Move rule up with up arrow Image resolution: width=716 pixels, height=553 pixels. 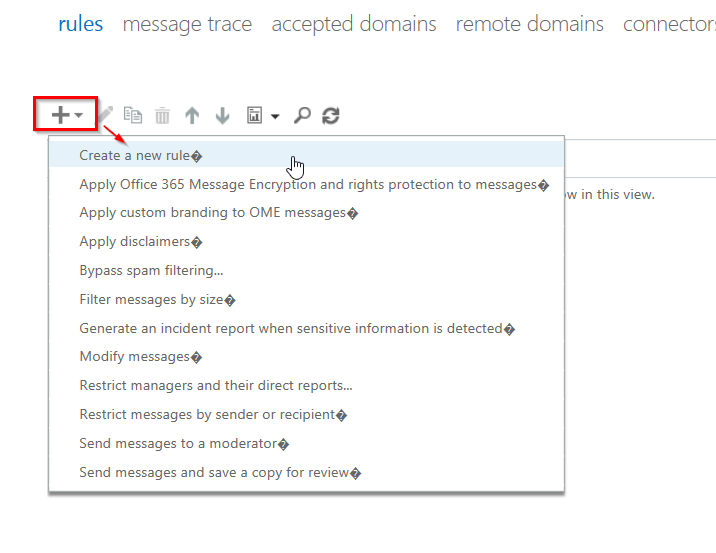click(x=192, y=116)
